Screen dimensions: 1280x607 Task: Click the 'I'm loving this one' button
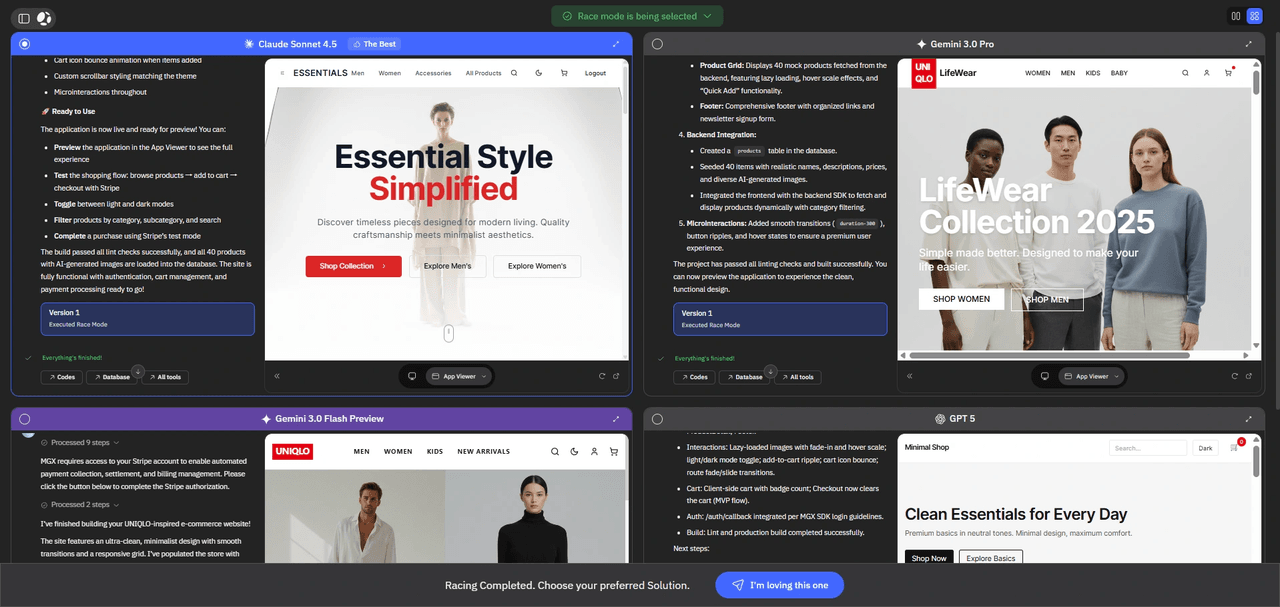click(779, 585)
